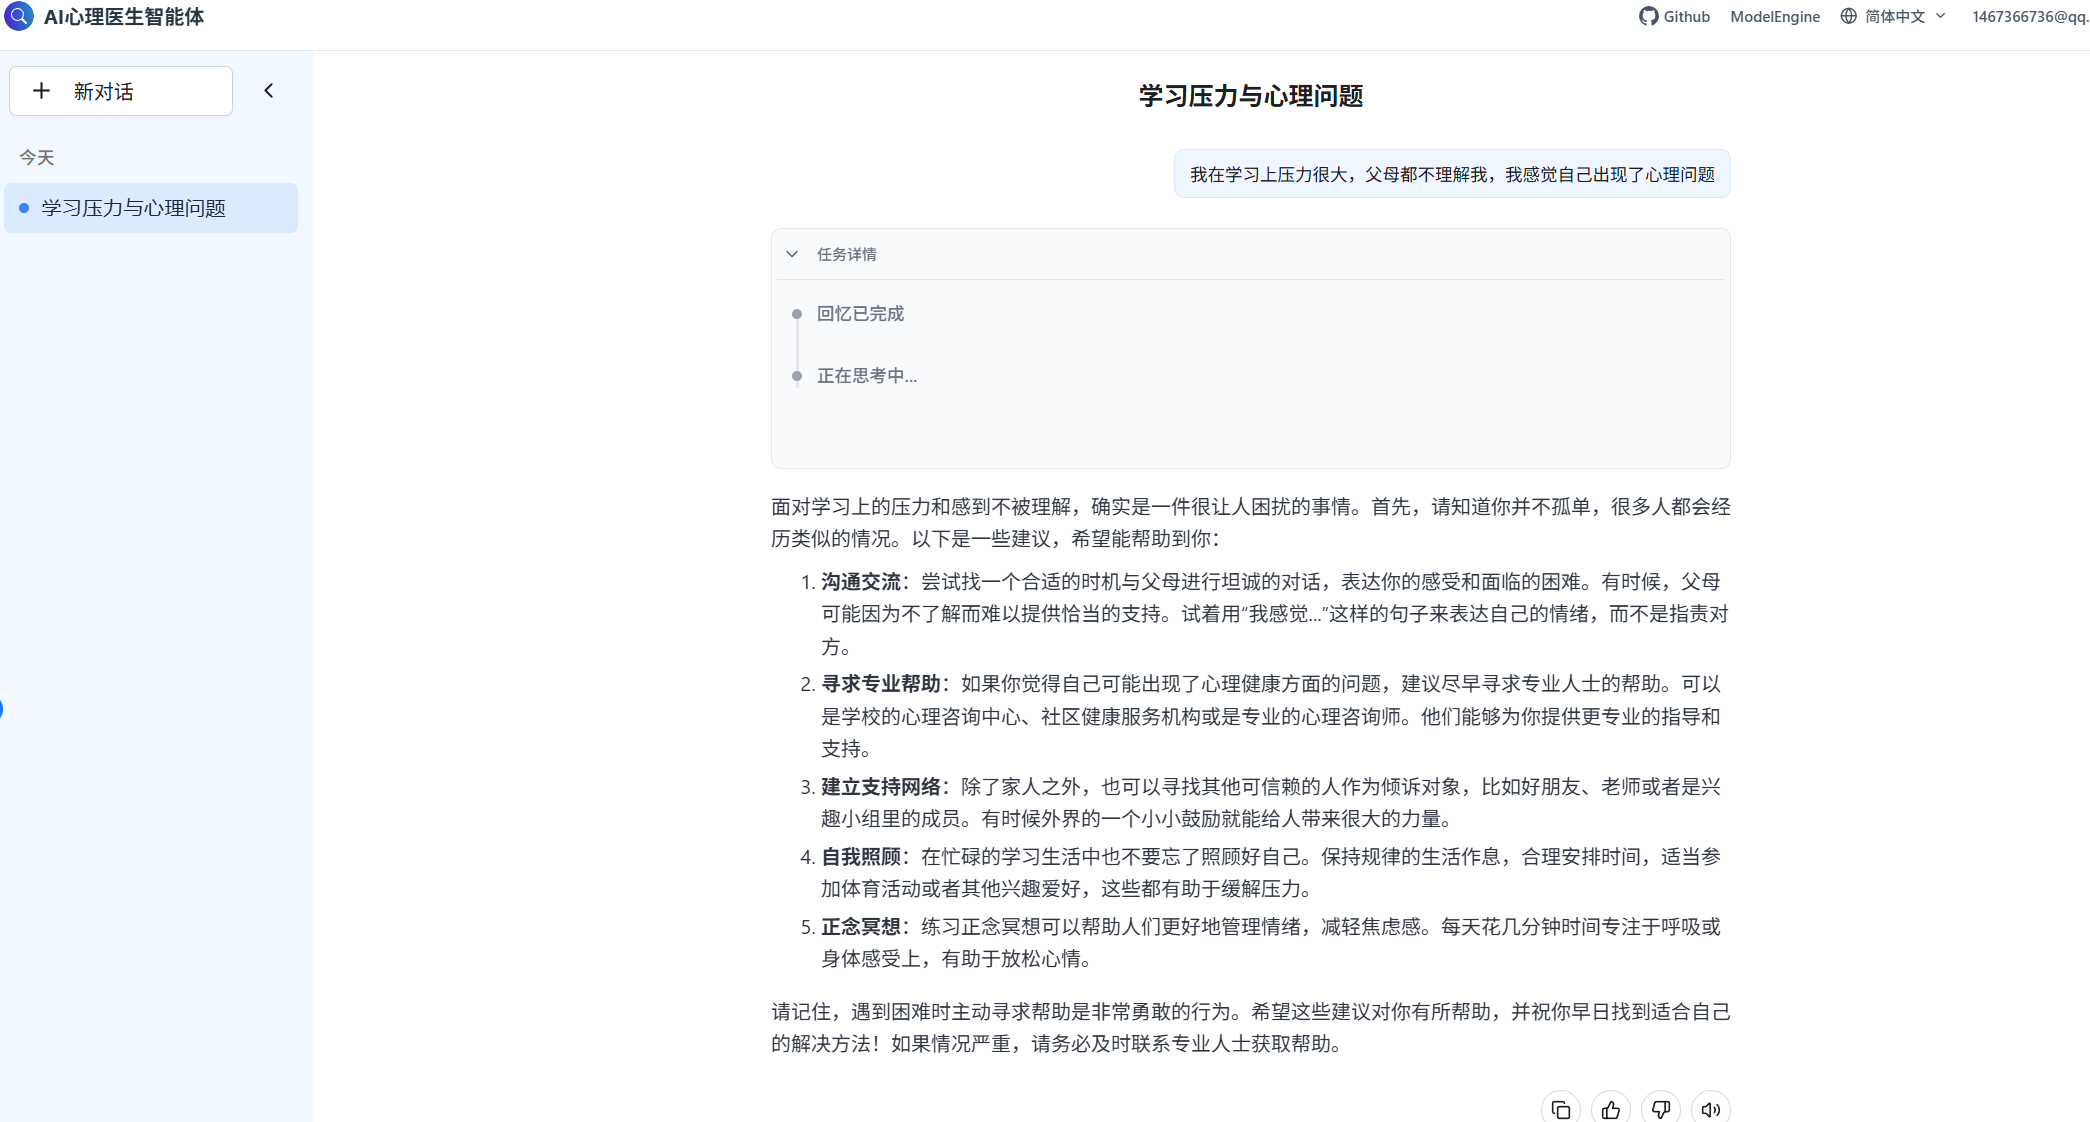Collapse the conversation sidebar
This screenshot has height=1122, width=2090.
(268, 89)
